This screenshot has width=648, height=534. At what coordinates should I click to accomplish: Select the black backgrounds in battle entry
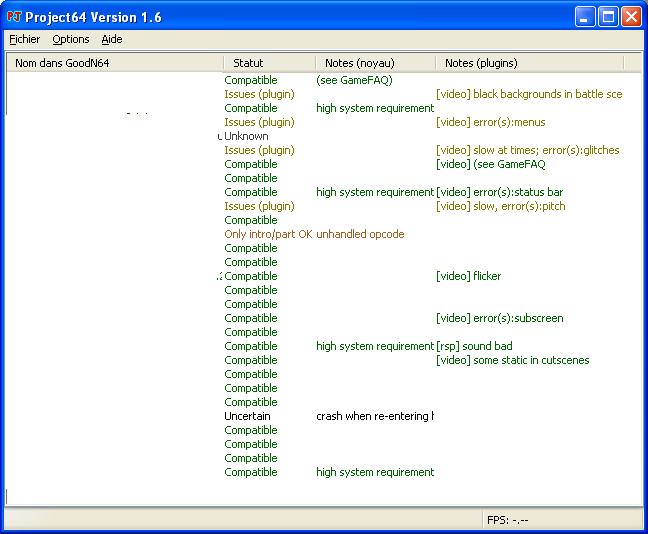[529, 94]
